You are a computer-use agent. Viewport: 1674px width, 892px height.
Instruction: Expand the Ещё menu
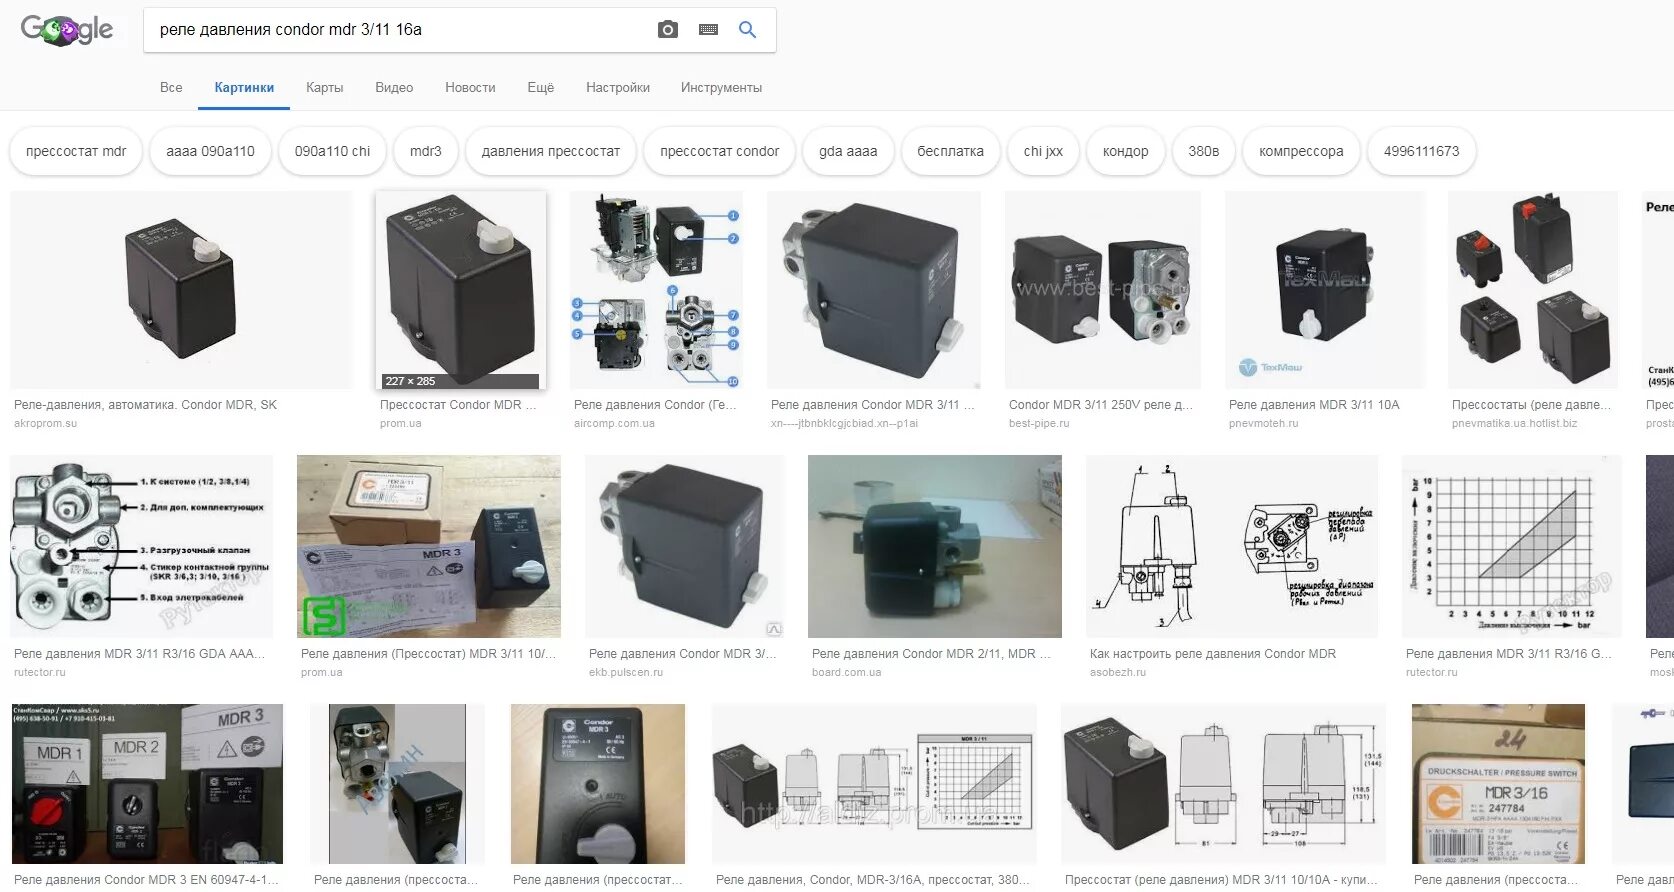coord(541,88)
